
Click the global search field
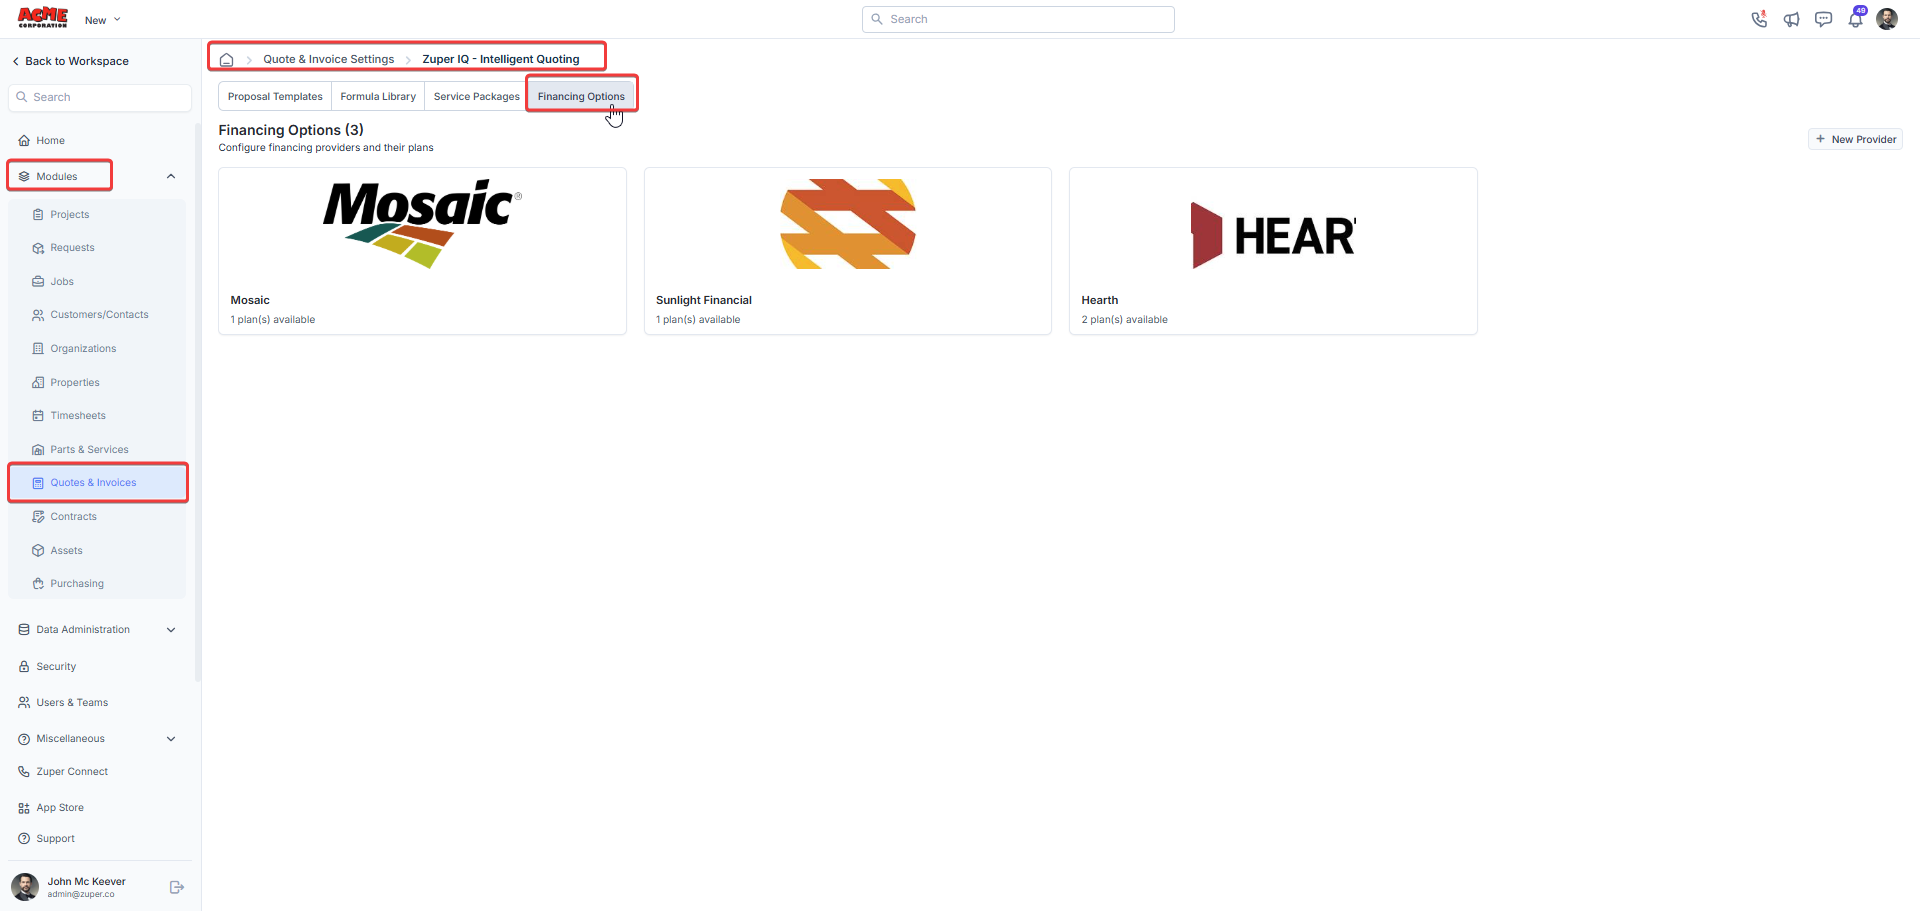(1018, 19)
